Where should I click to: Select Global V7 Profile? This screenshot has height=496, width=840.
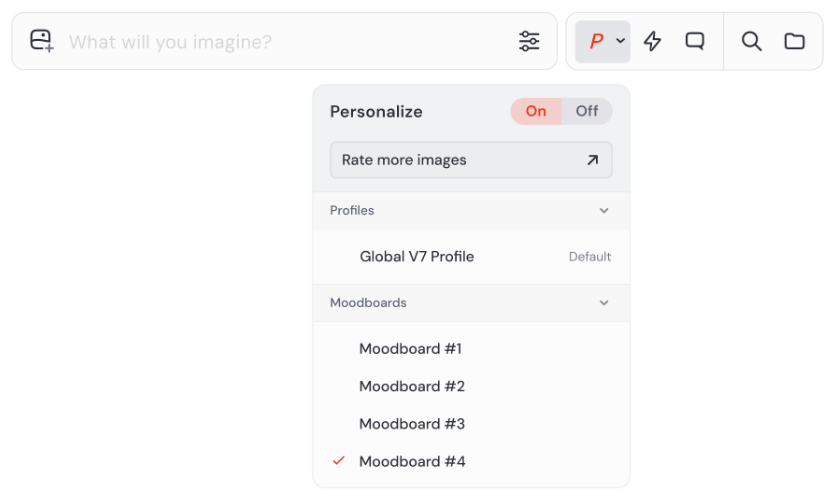(x=417, y=257)
